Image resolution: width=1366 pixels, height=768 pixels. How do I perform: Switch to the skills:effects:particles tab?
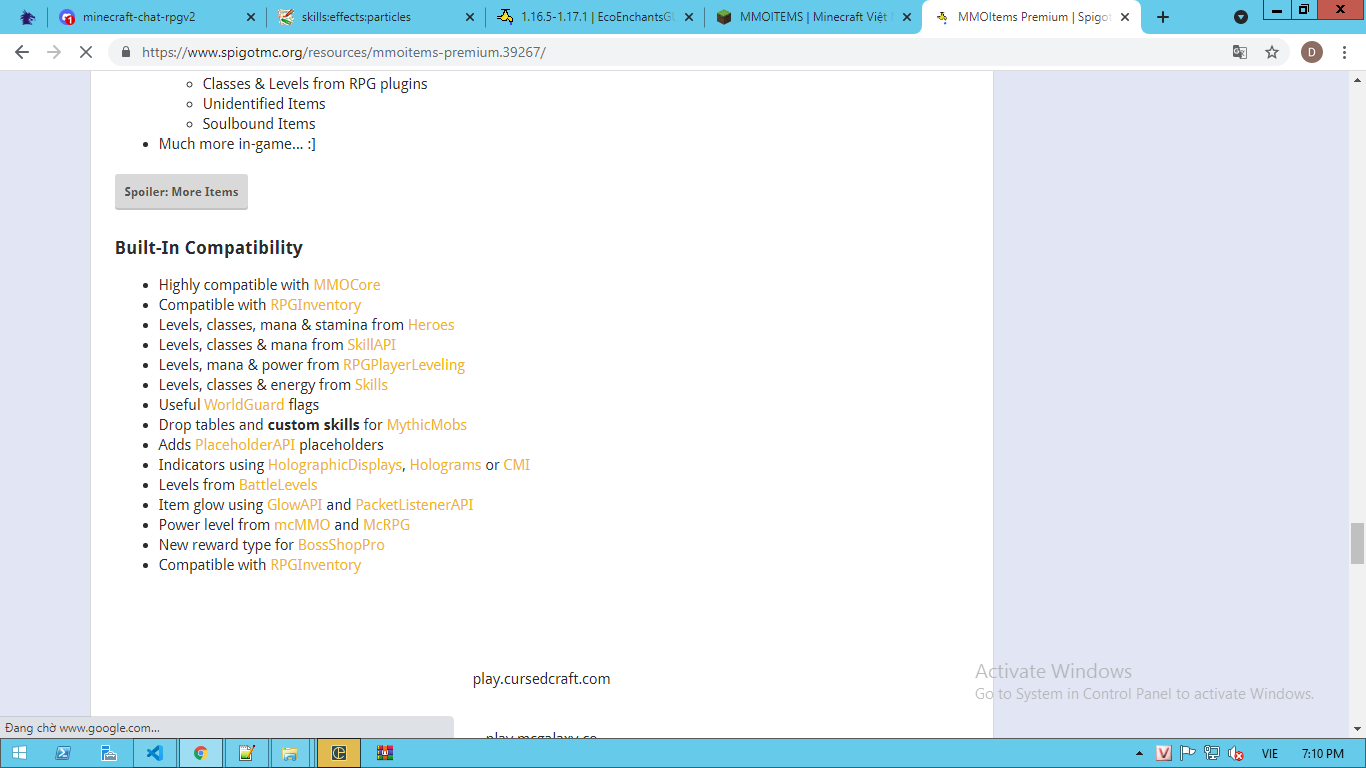coord(357,17)
